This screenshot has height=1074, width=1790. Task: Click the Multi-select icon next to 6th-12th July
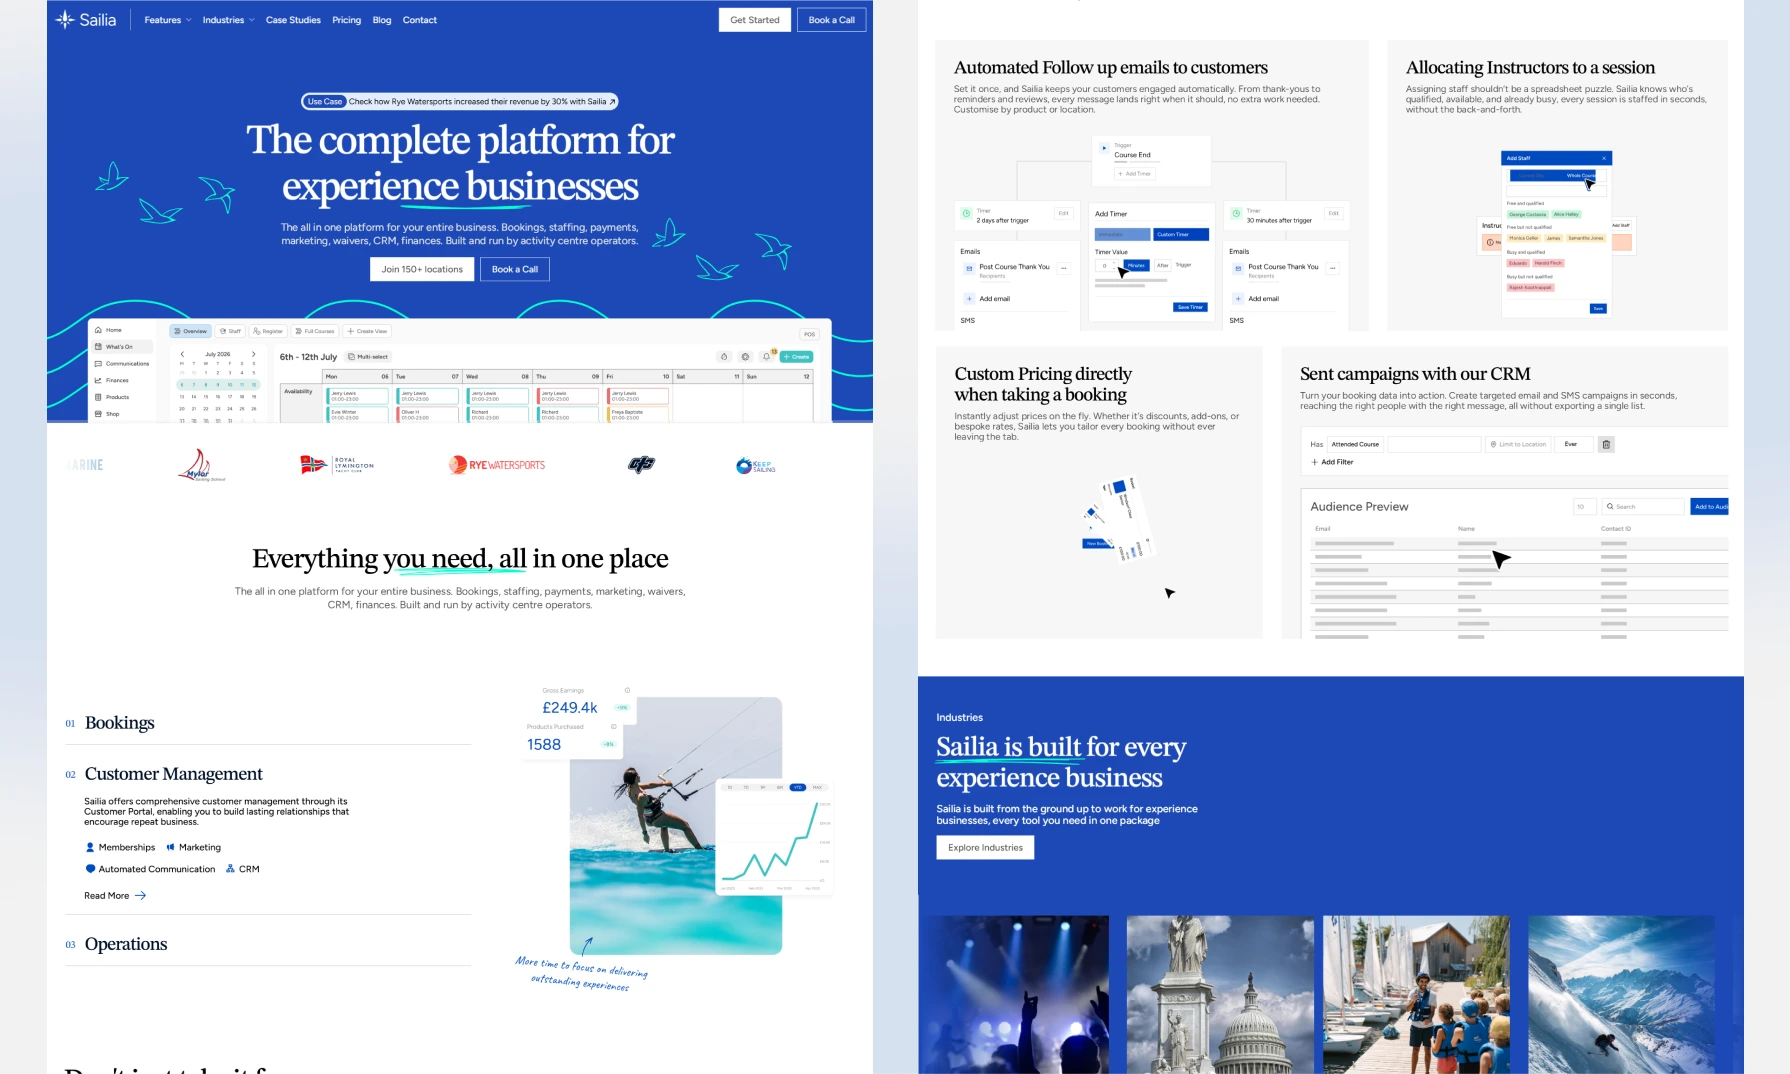(x=352, y=357)
